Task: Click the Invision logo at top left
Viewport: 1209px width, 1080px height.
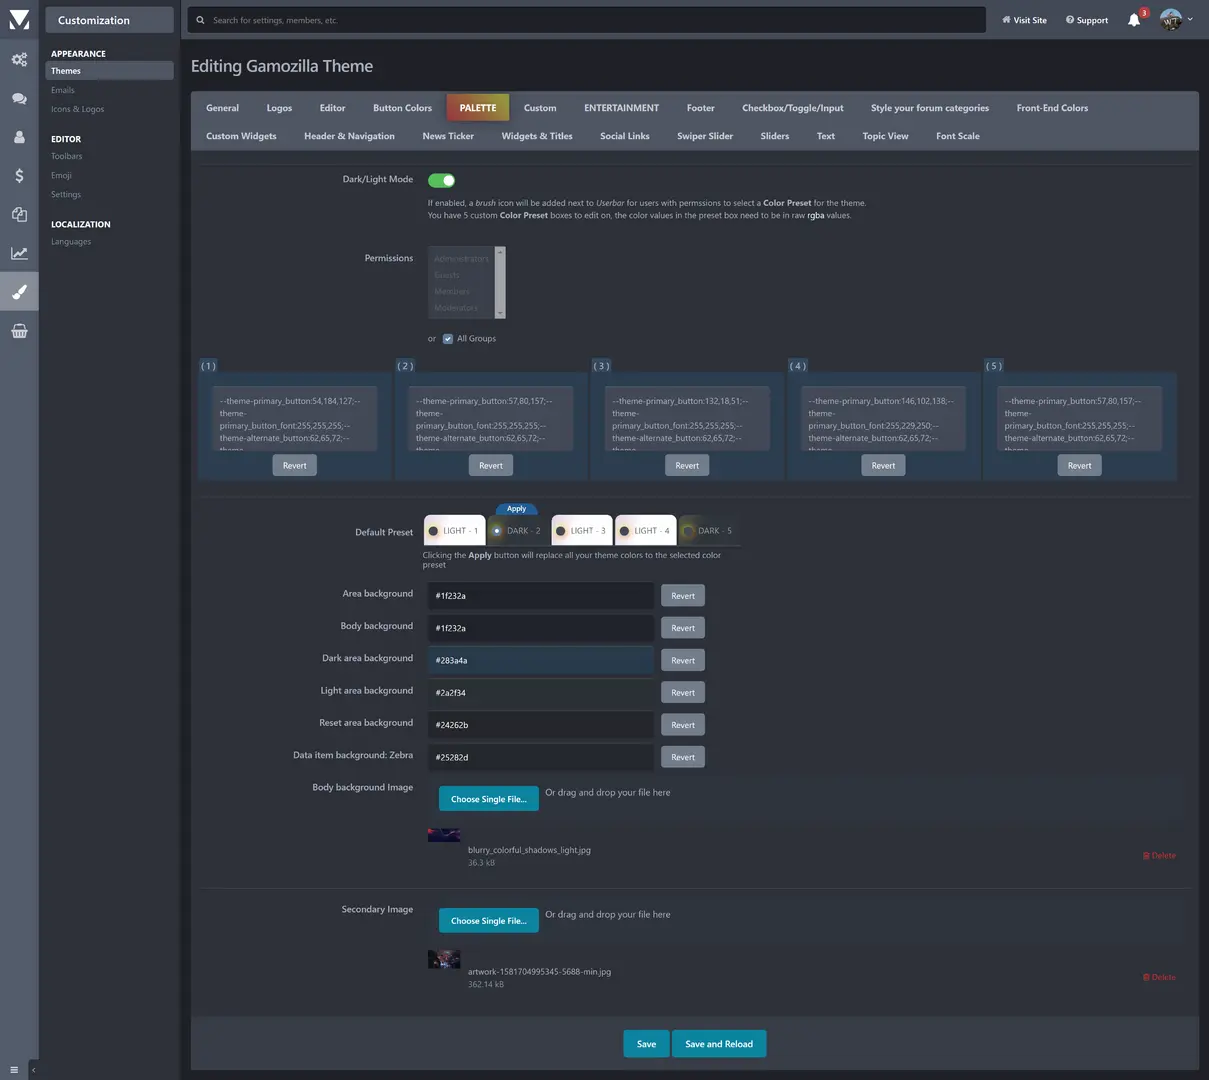Action: pyautogui.click(x=19, y=19)
